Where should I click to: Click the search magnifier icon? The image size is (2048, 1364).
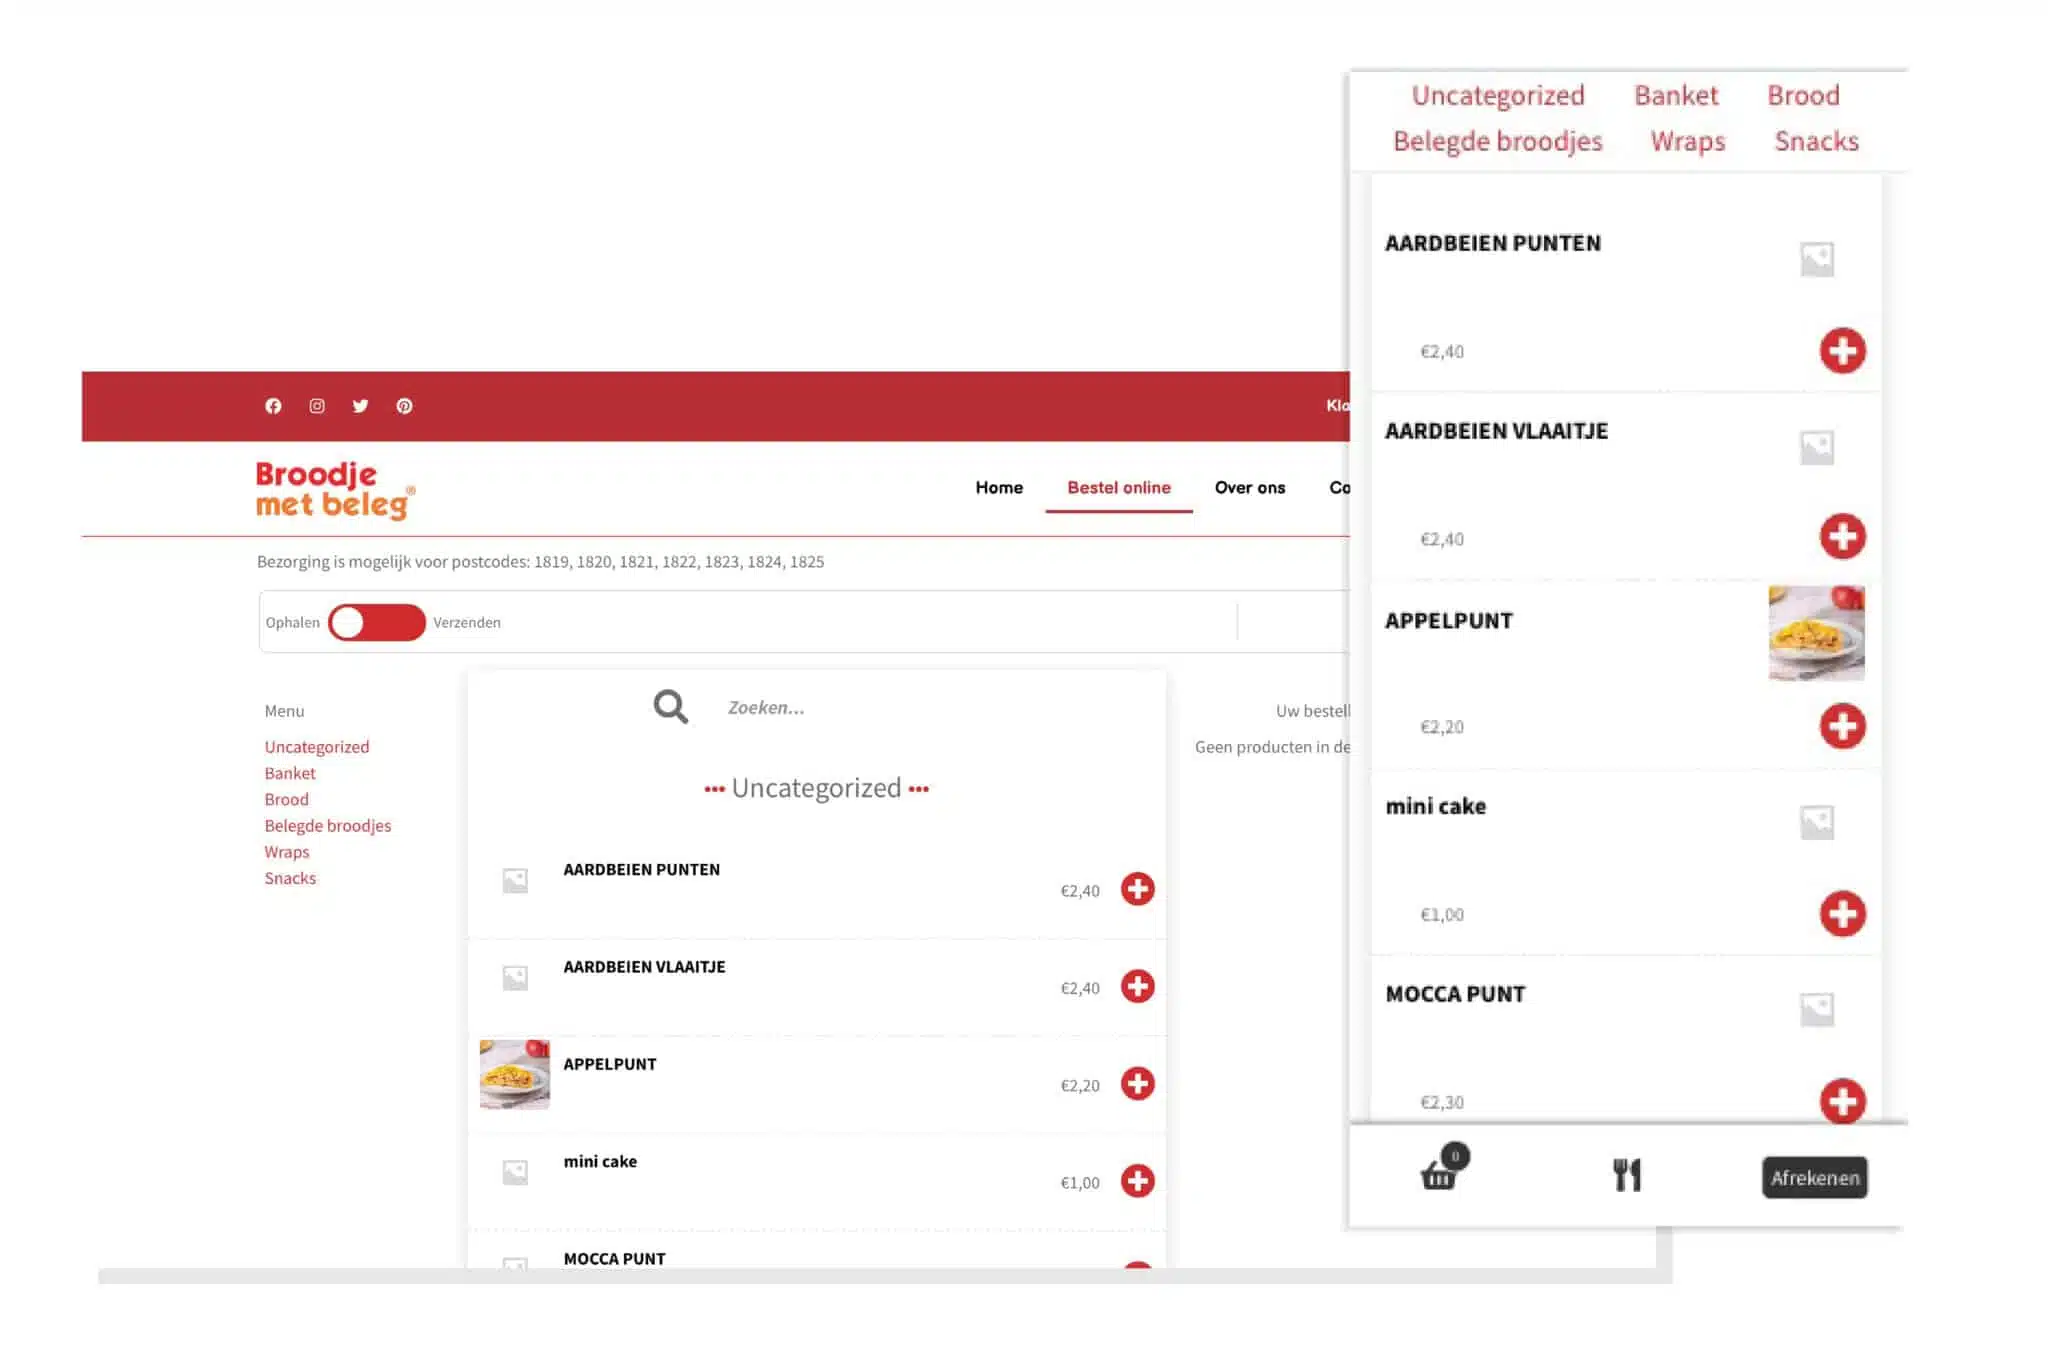(x=670, y=707)
